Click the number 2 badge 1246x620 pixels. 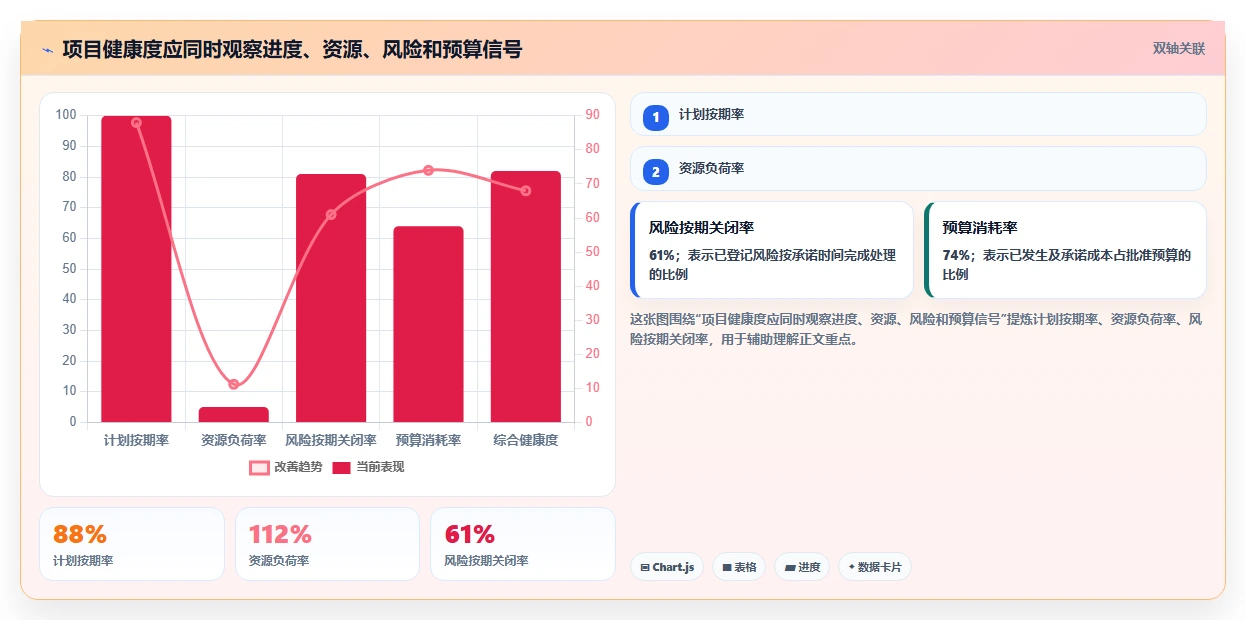pos(656,172)
